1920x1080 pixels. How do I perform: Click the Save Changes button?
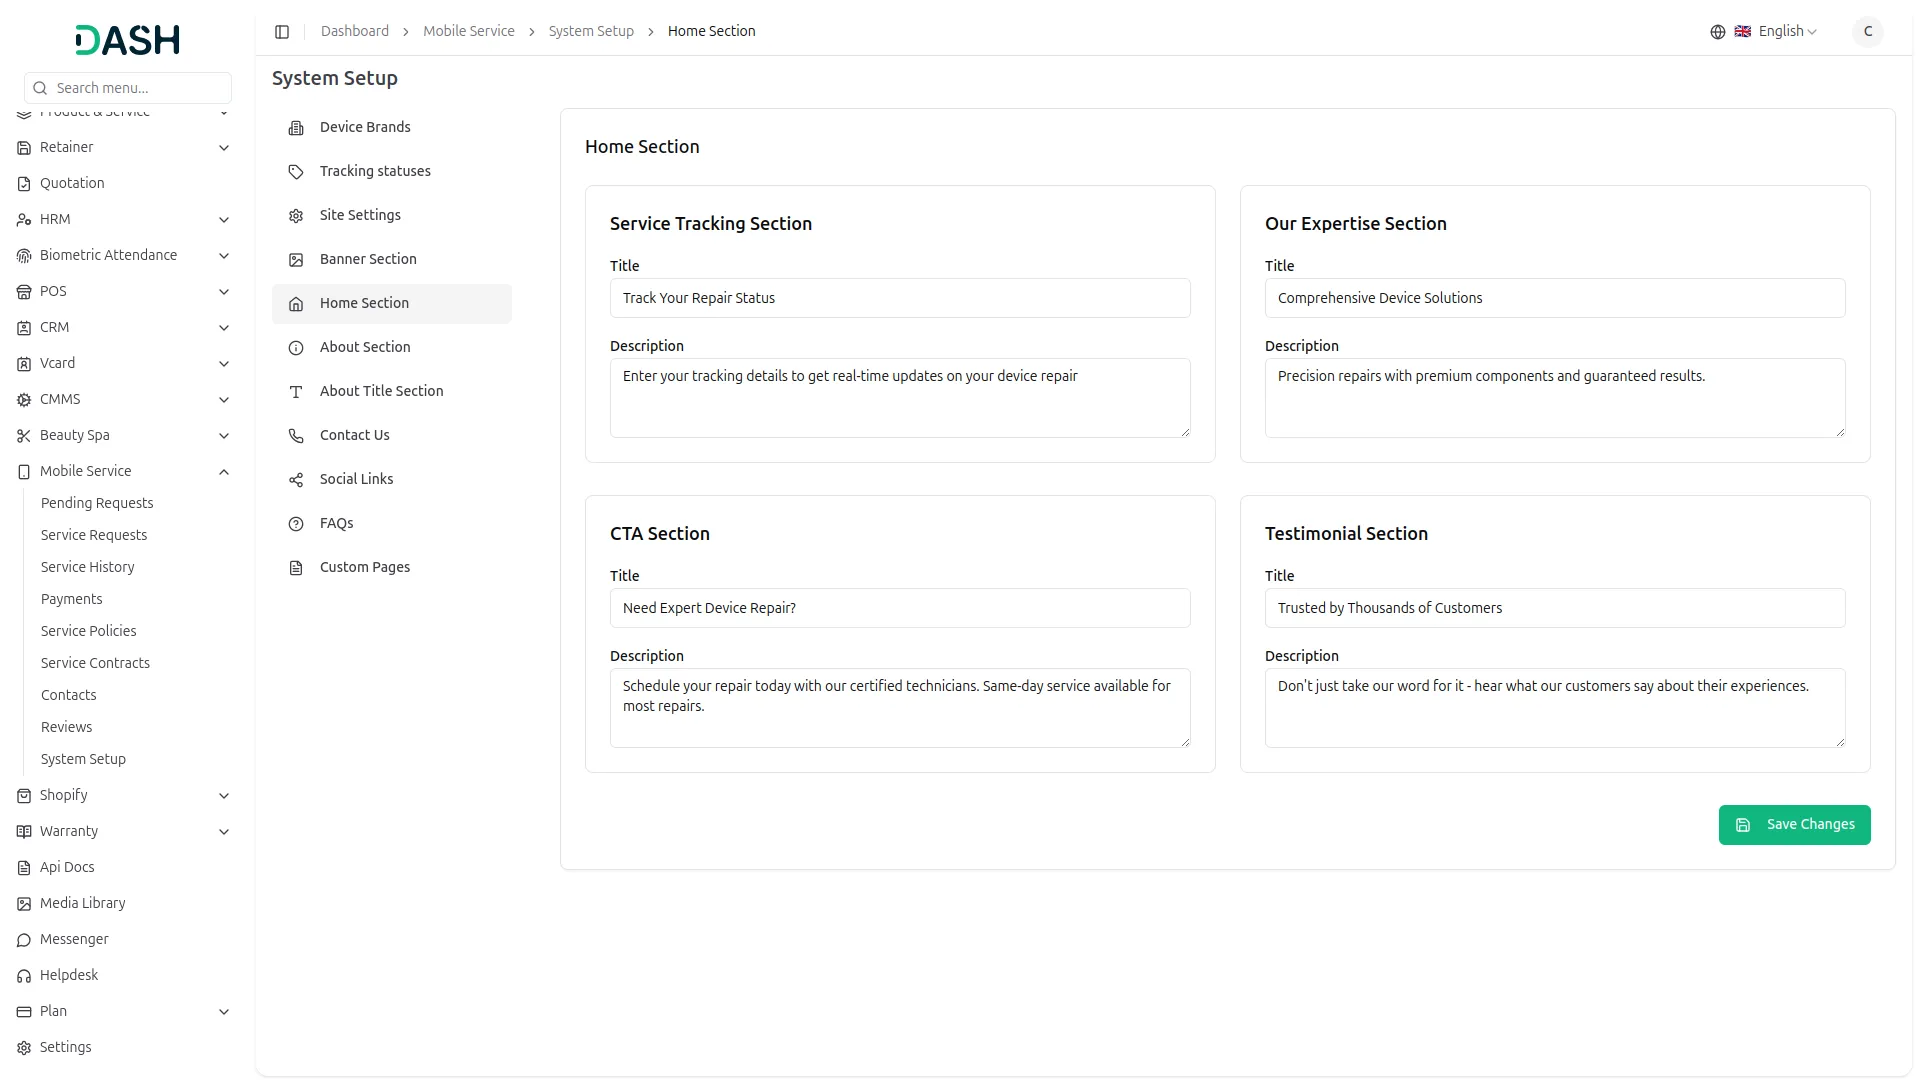click(1794, 824)
